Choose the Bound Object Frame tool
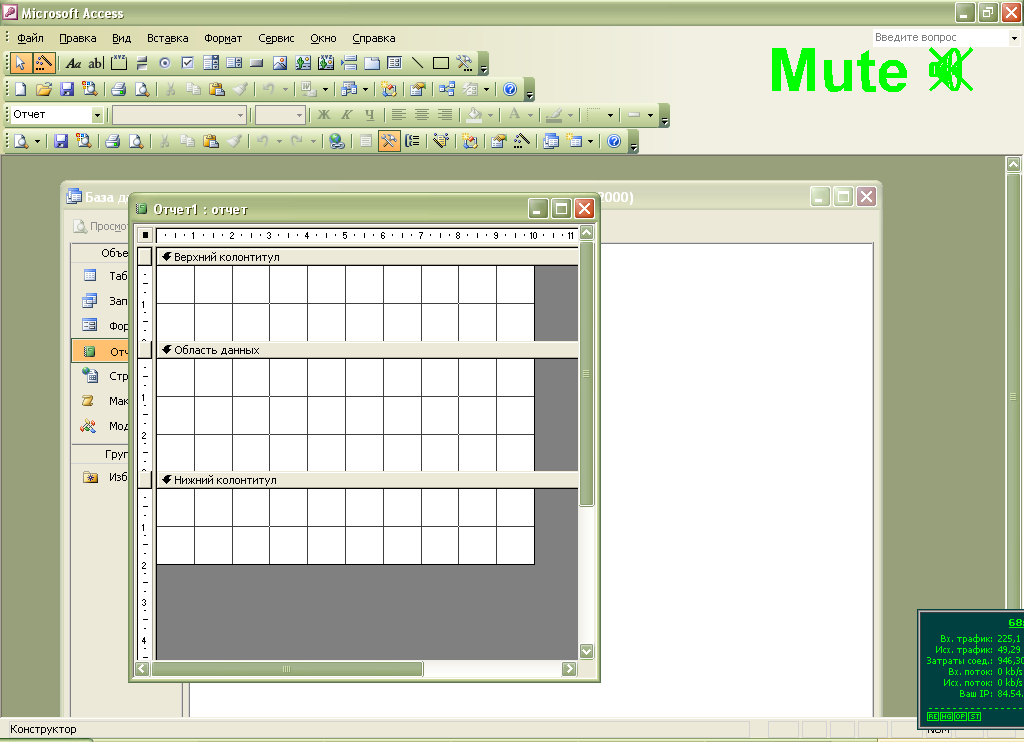Viewport: 1024px width, 742px height. click(x=325, y=63)
